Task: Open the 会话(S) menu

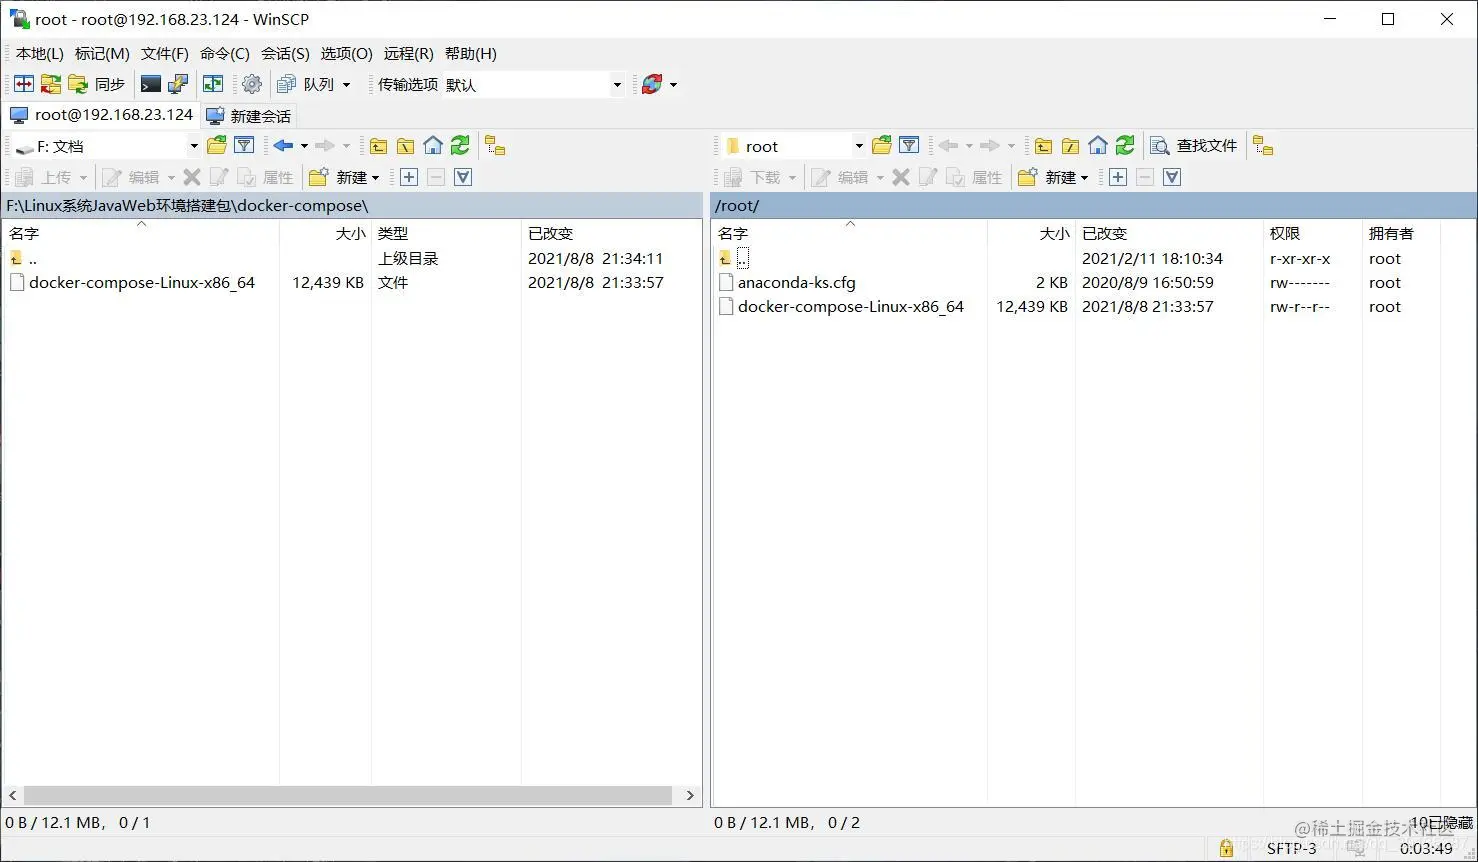Action: click(286, 53)
